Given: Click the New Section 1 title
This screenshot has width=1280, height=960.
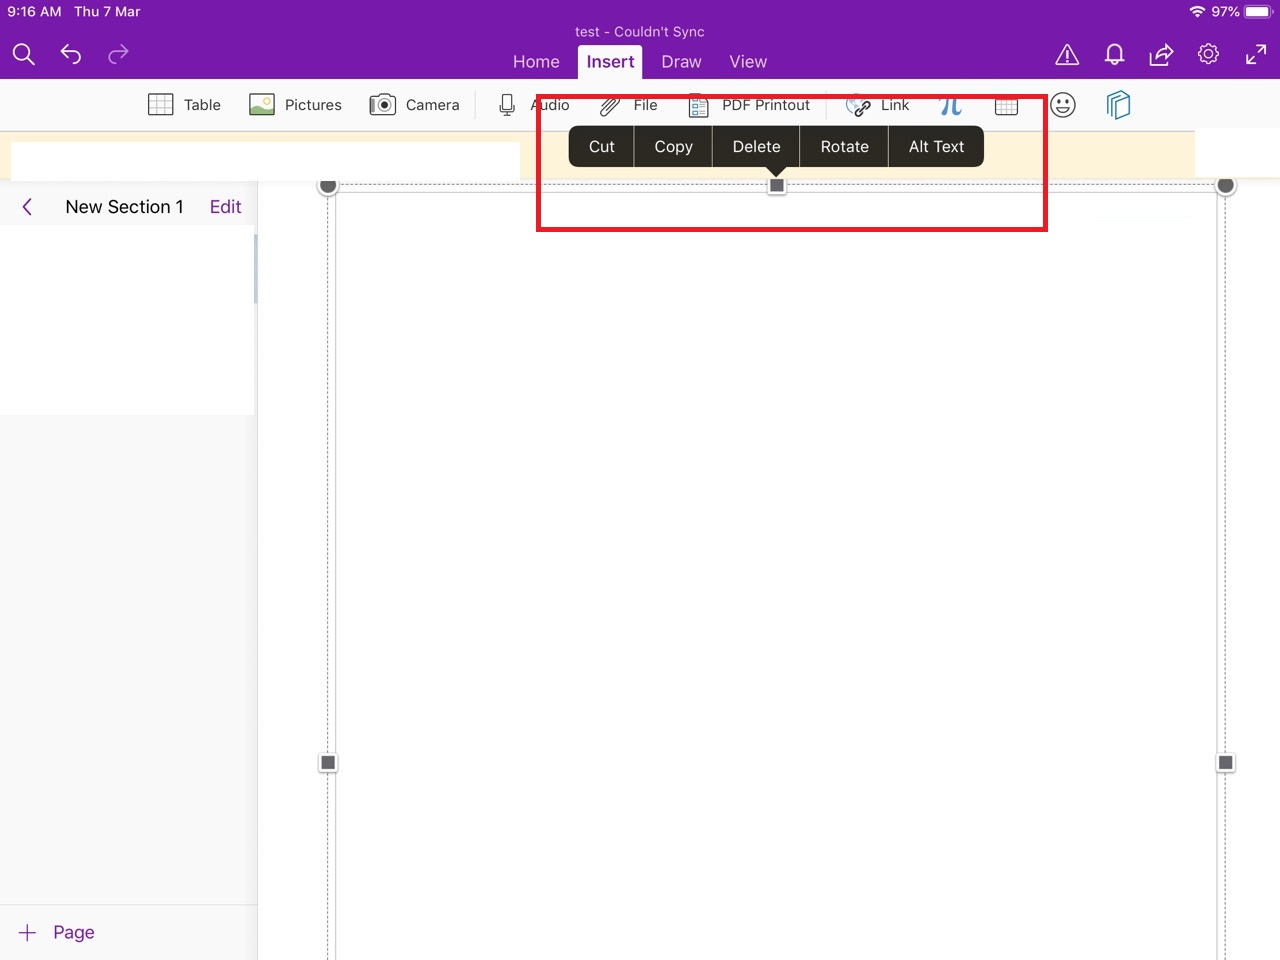Looking at the screenshot, I should click(x=124, y=207).
